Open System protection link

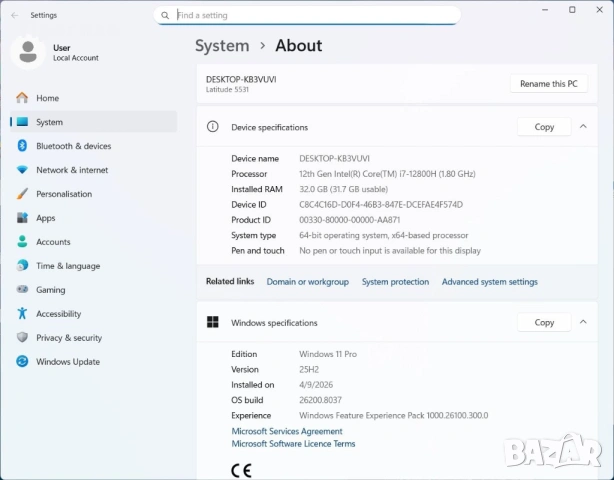pos(395,282)
